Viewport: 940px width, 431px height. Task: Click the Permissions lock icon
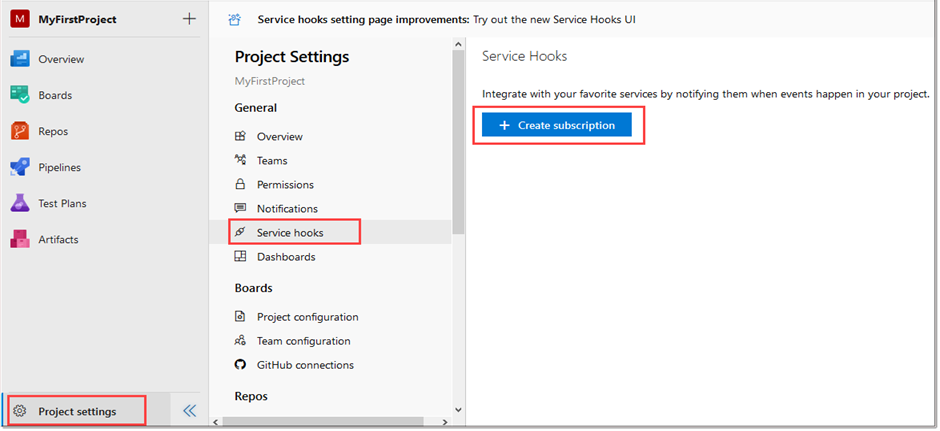tap(240, 184)
